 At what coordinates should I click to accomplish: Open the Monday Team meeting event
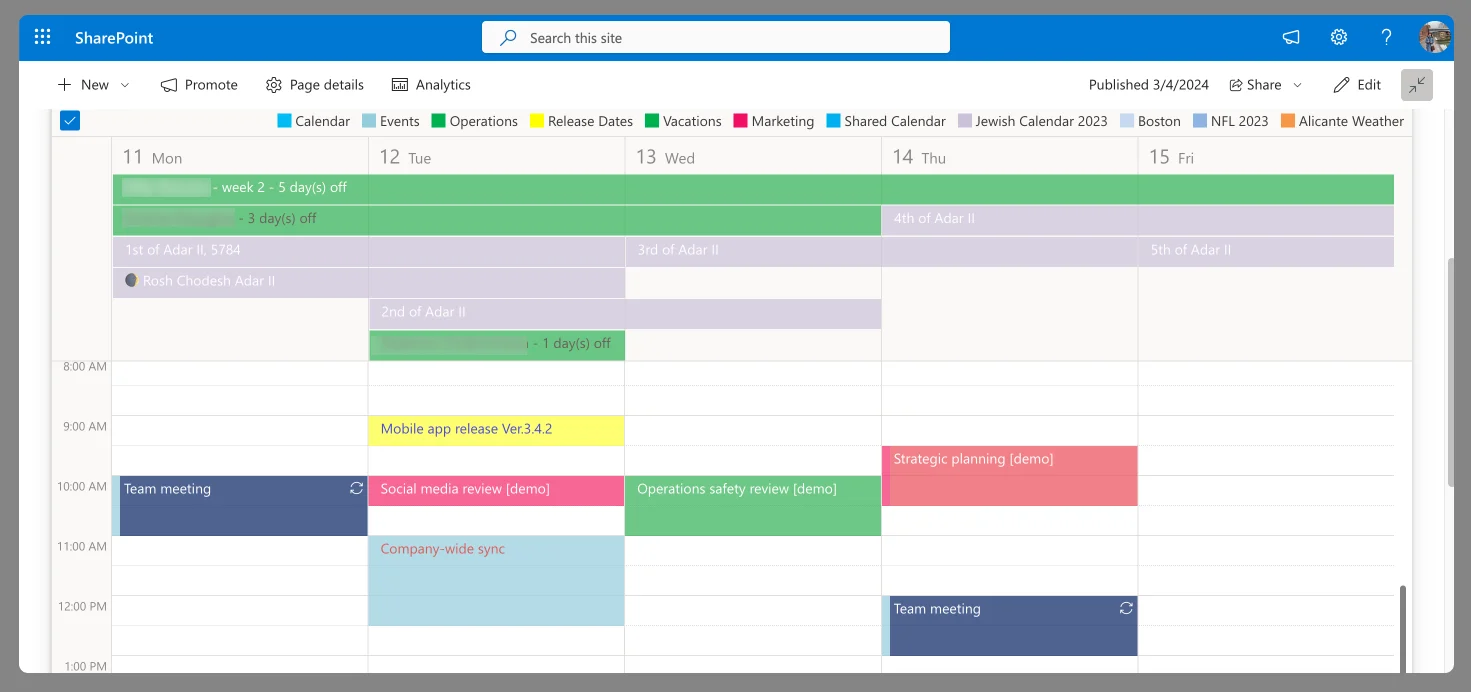240,506
